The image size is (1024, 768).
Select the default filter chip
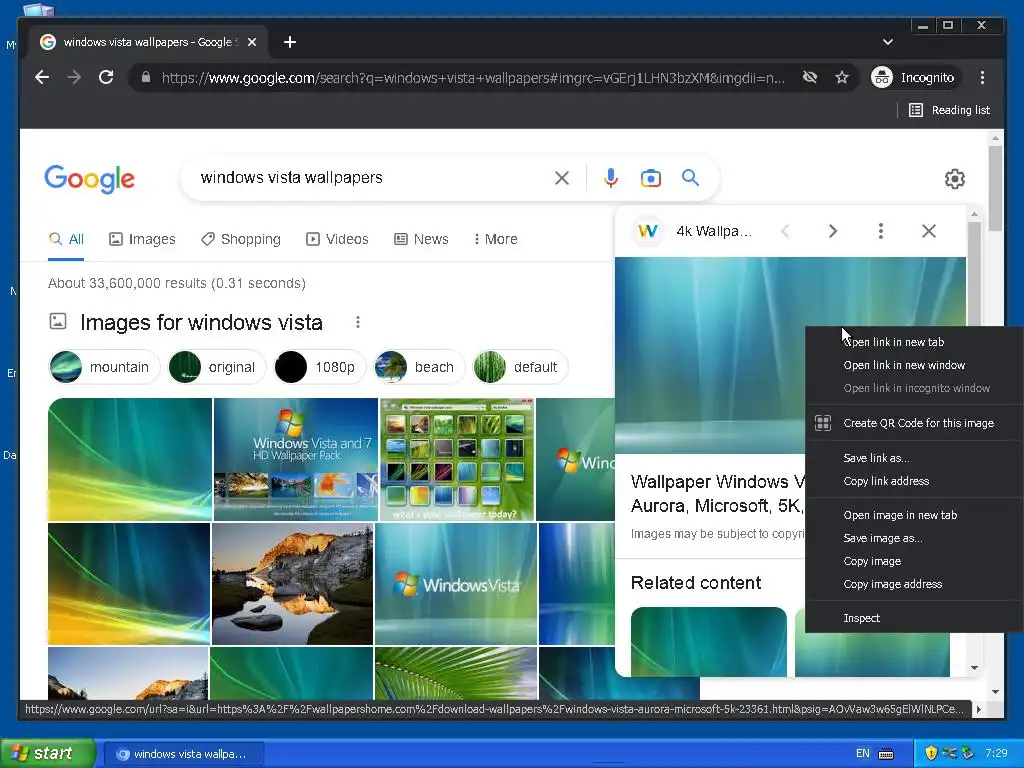point(520,367)
